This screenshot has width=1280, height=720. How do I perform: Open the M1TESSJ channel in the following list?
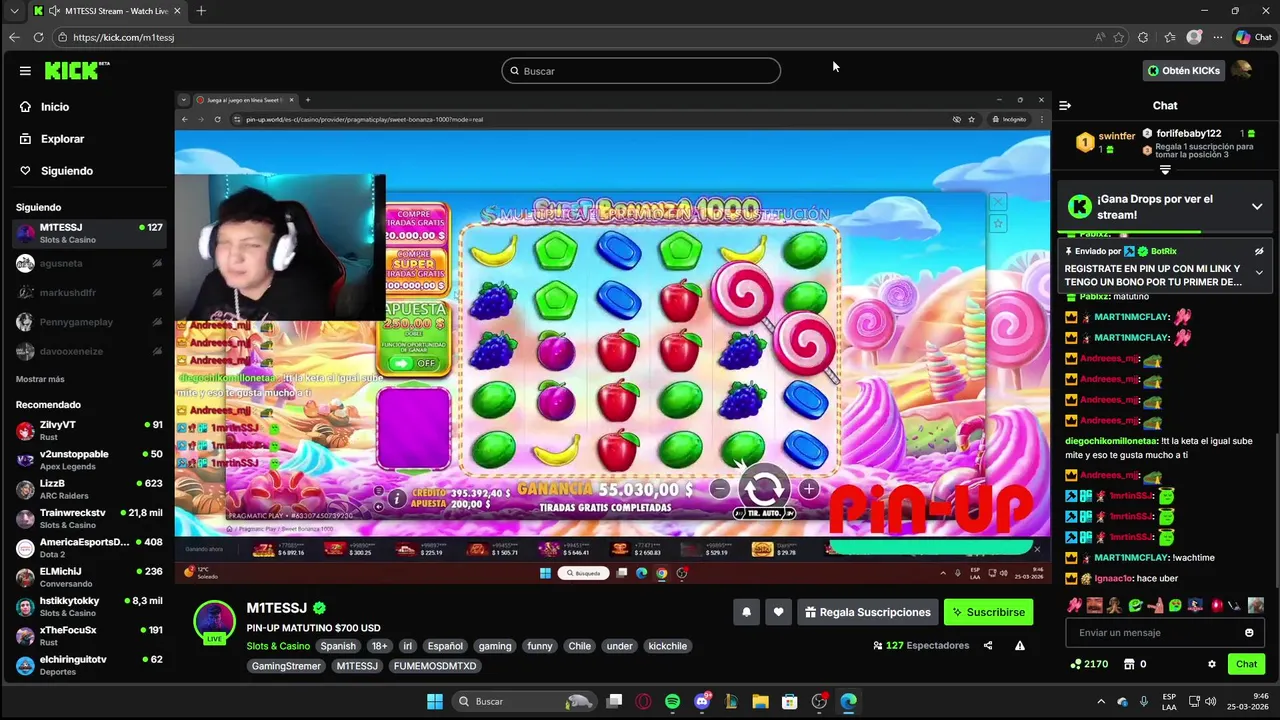(88, 233)
